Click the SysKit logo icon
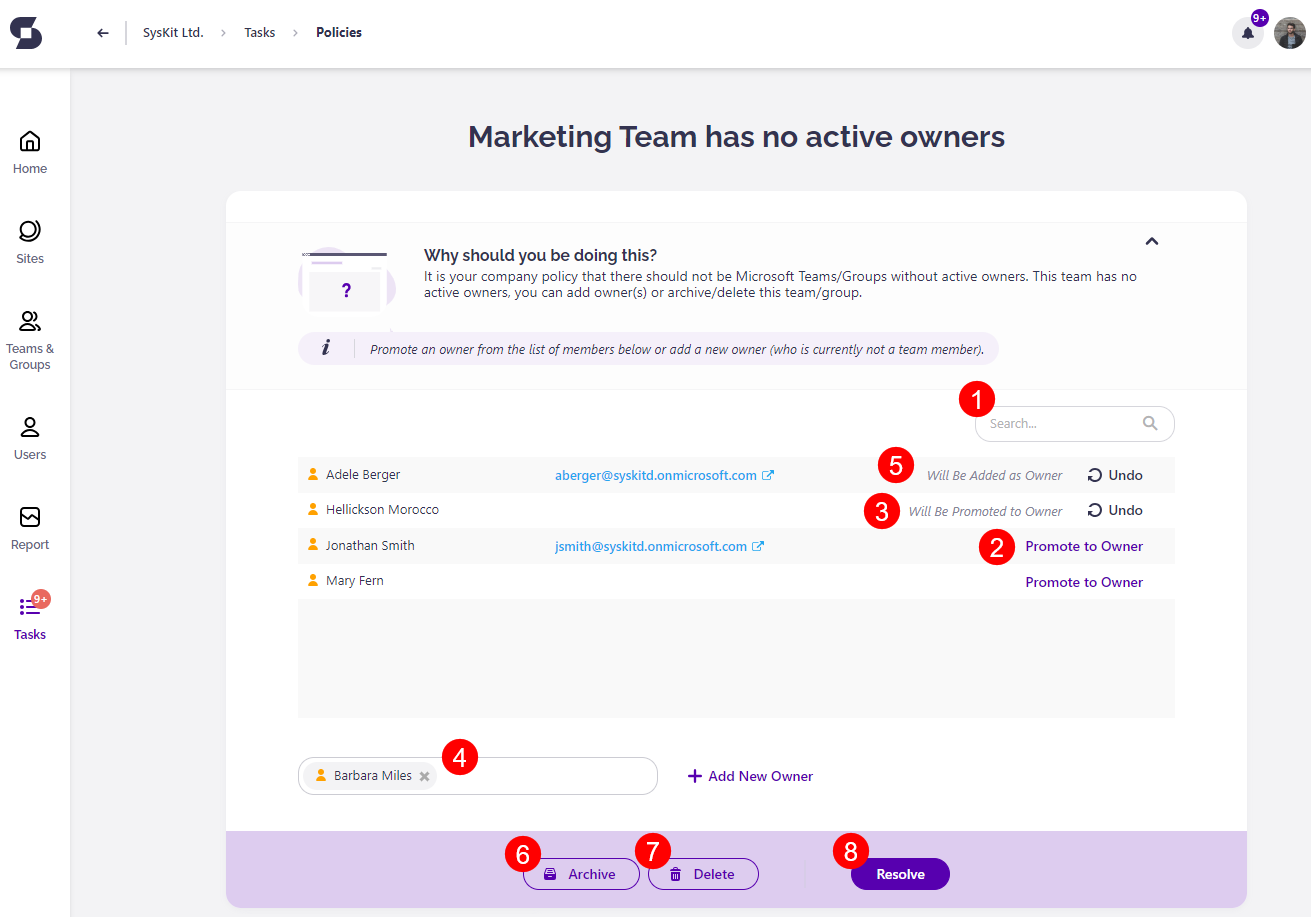1311x917 pixels. pos(26,33)
